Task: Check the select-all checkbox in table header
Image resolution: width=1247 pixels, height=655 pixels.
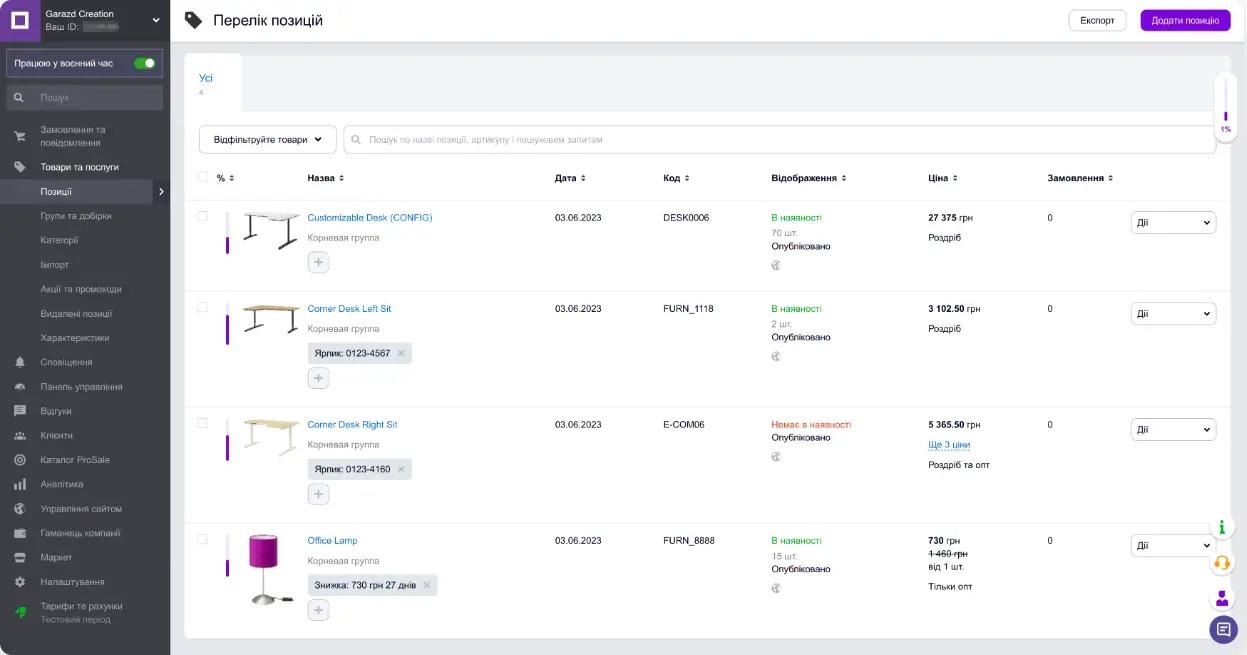Action: pyautogui.click(x=203, y=177)
